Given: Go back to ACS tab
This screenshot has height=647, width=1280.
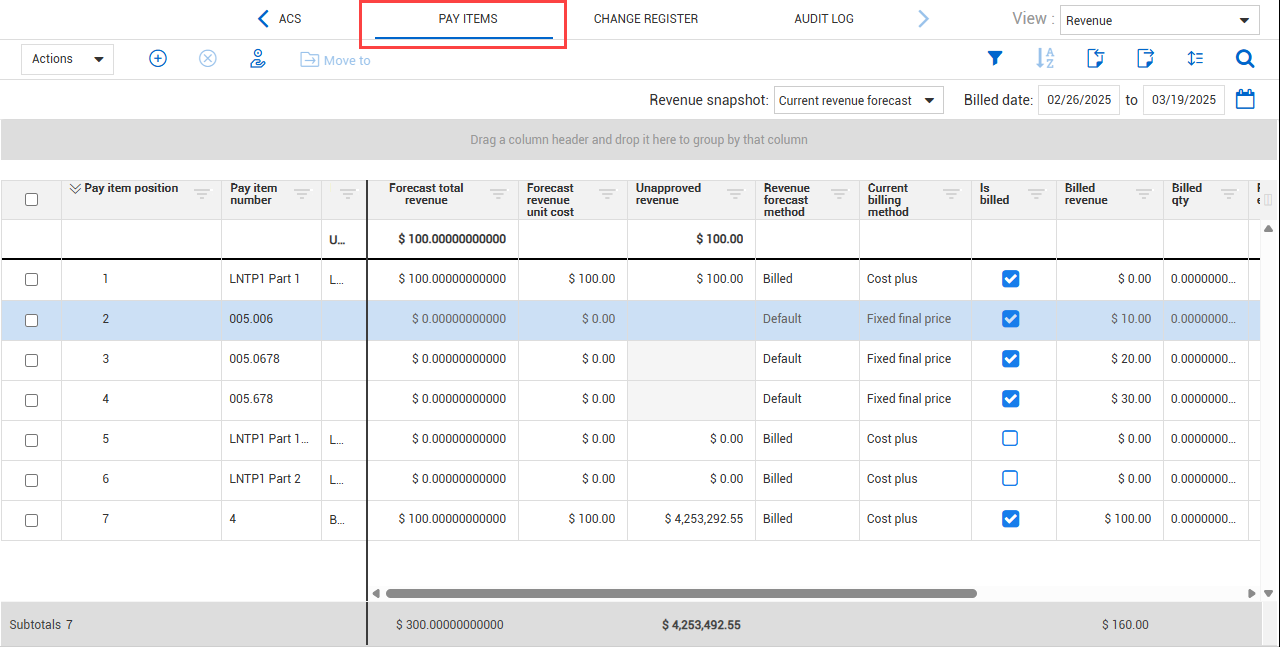Looking at the screenshot, I should [280, 19].
